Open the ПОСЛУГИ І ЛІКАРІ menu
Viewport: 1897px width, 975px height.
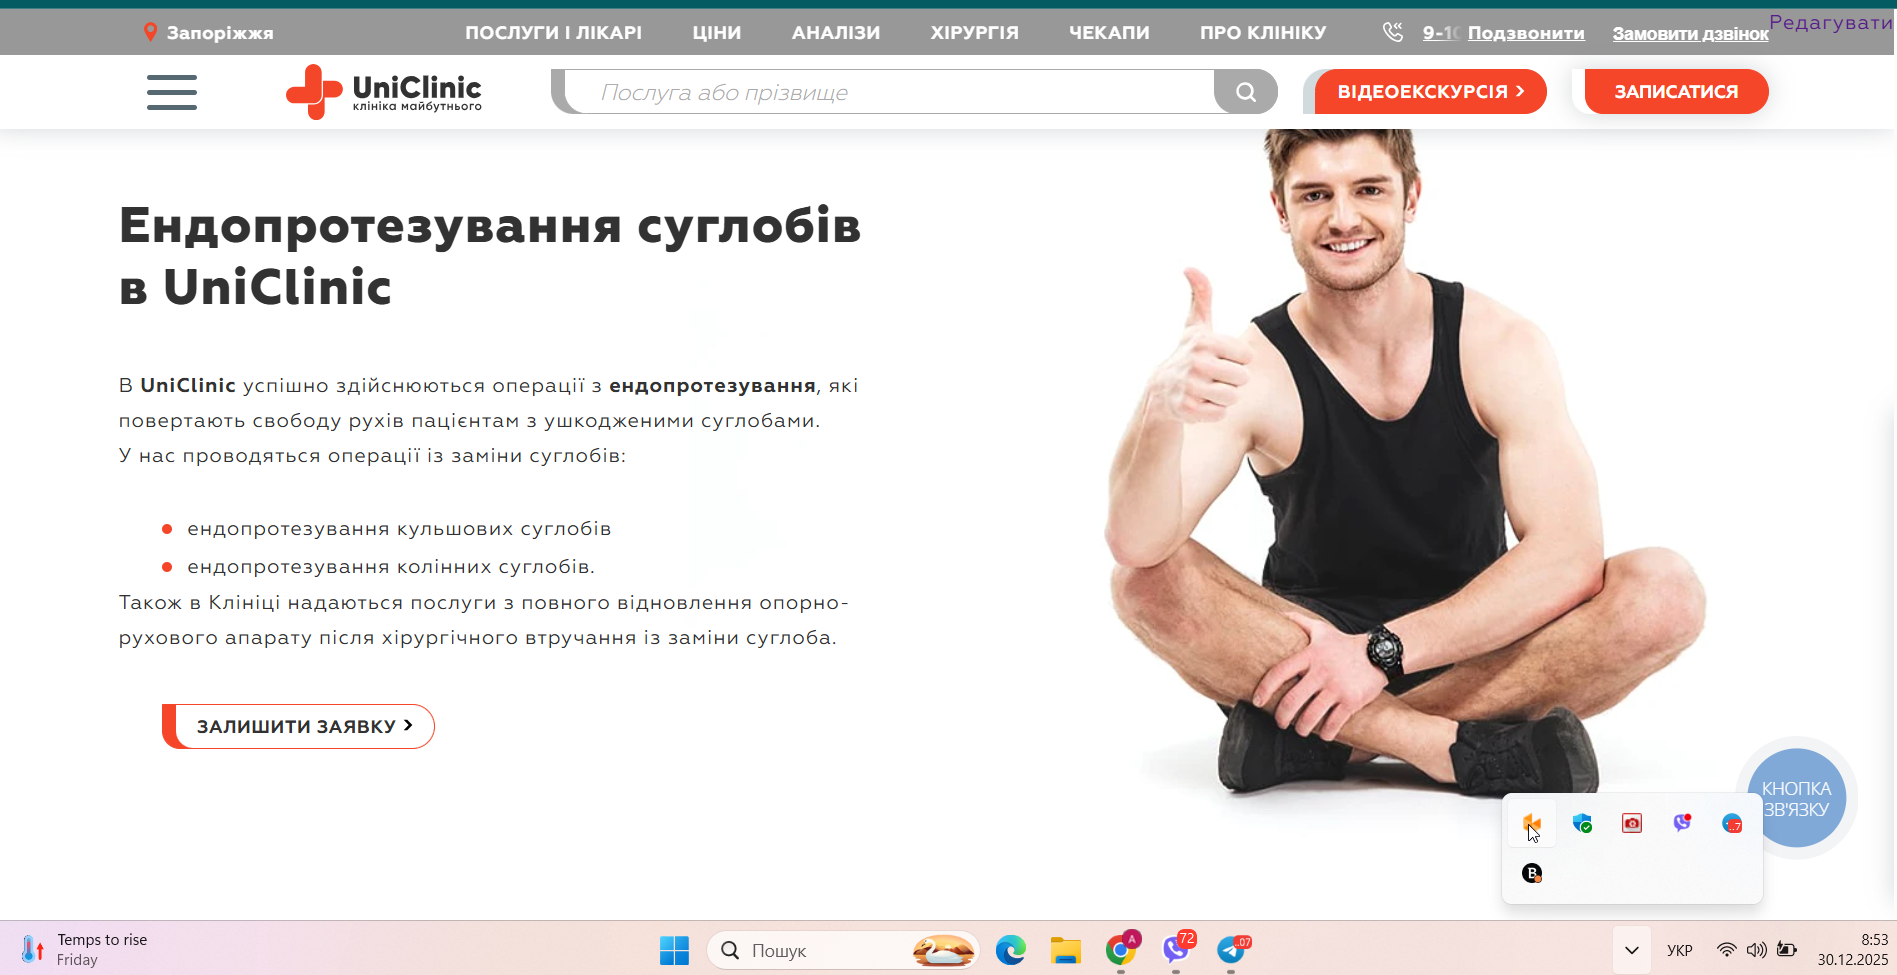(553, 32)
